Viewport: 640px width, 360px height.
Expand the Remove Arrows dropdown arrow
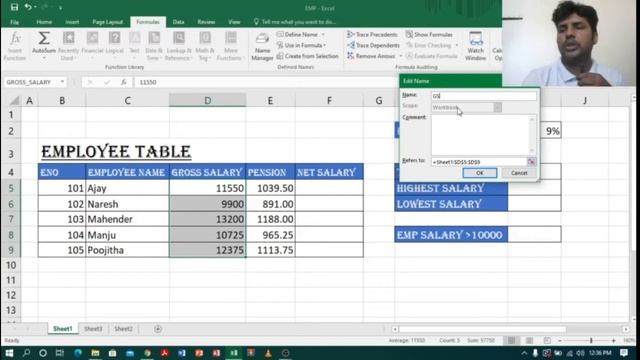pos(400,56)
